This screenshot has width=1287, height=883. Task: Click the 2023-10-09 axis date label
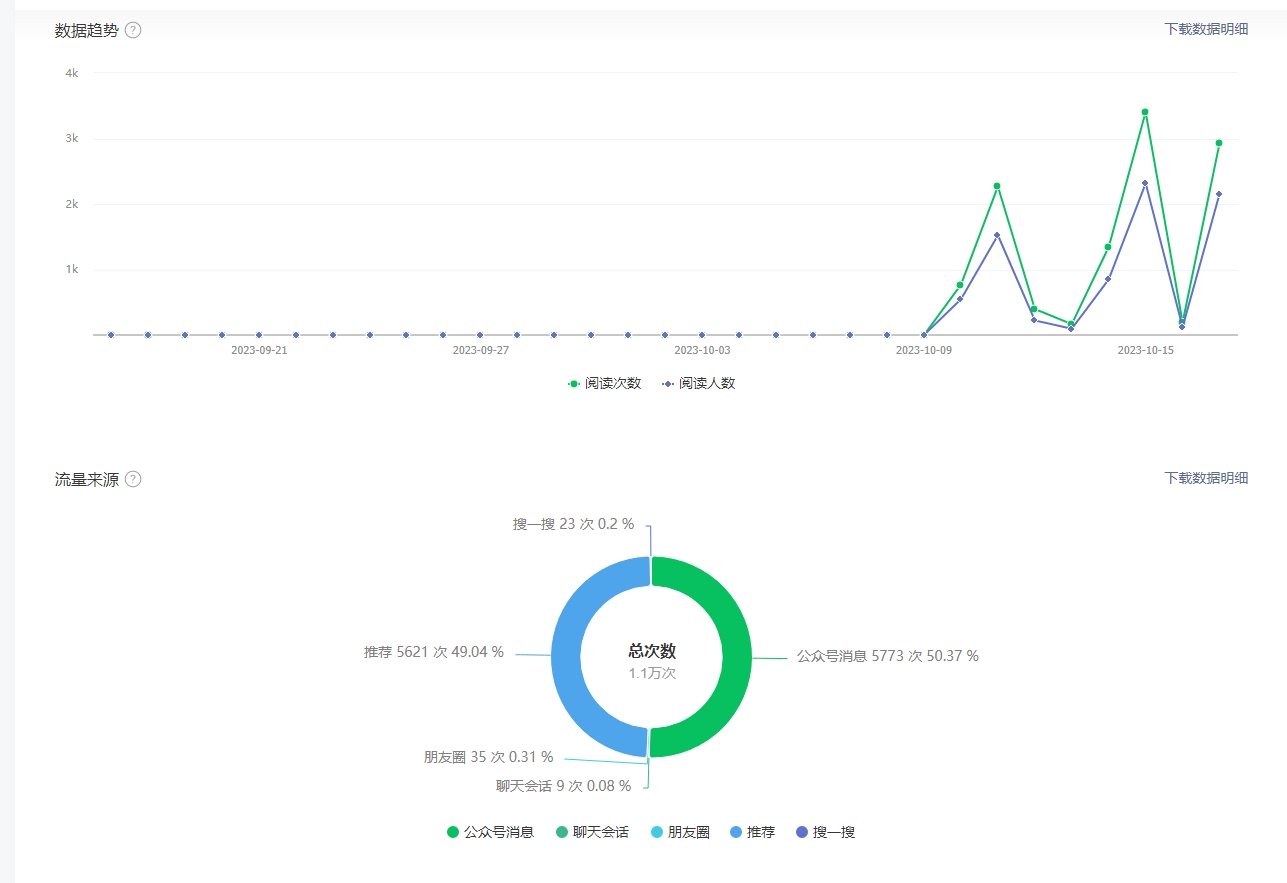click(x=924, y=351)
